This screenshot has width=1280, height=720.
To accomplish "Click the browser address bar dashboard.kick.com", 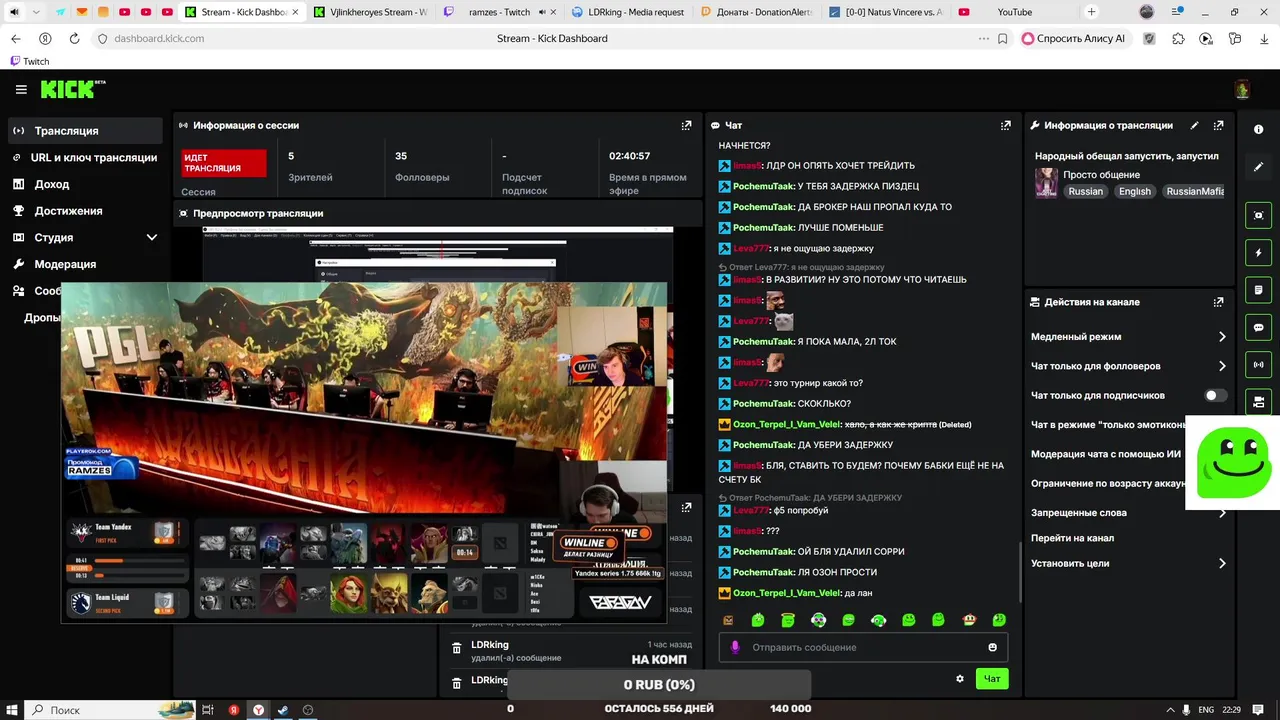I will pyautogui.click(x=159, y=38).
